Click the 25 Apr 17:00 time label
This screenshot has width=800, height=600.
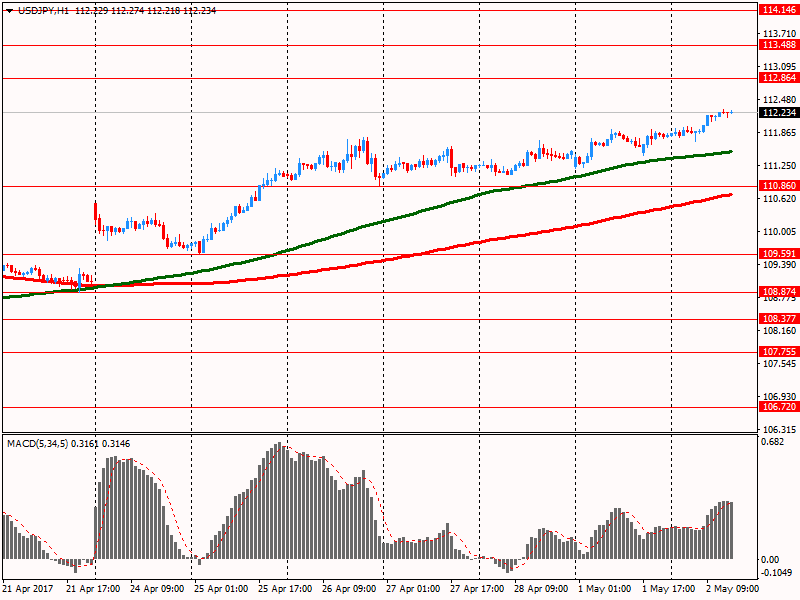(x=285, y=589)
